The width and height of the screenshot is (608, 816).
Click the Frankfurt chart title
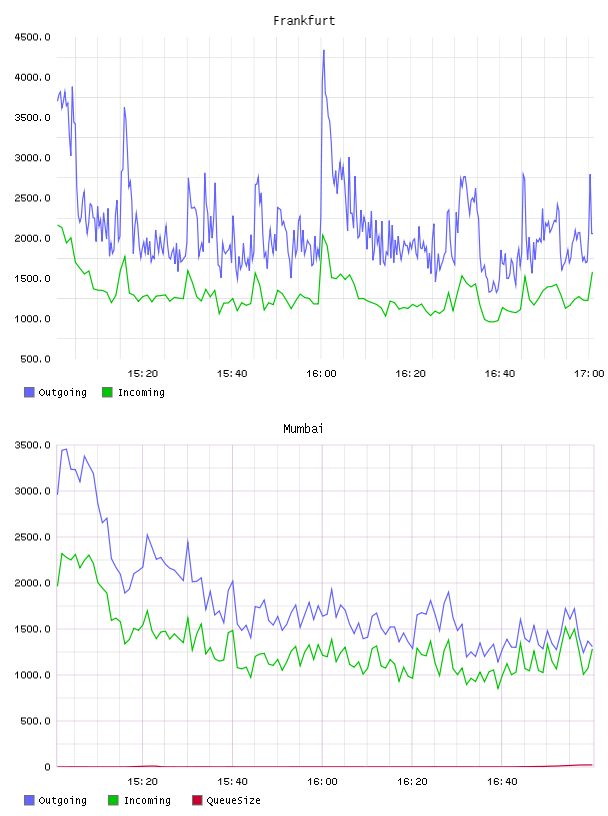tap(304, 21)
